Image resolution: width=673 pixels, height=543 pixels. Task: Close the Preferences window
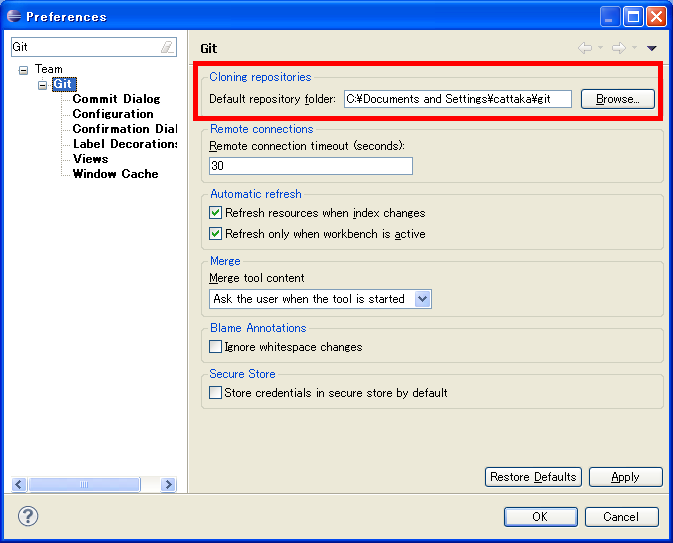656,17
